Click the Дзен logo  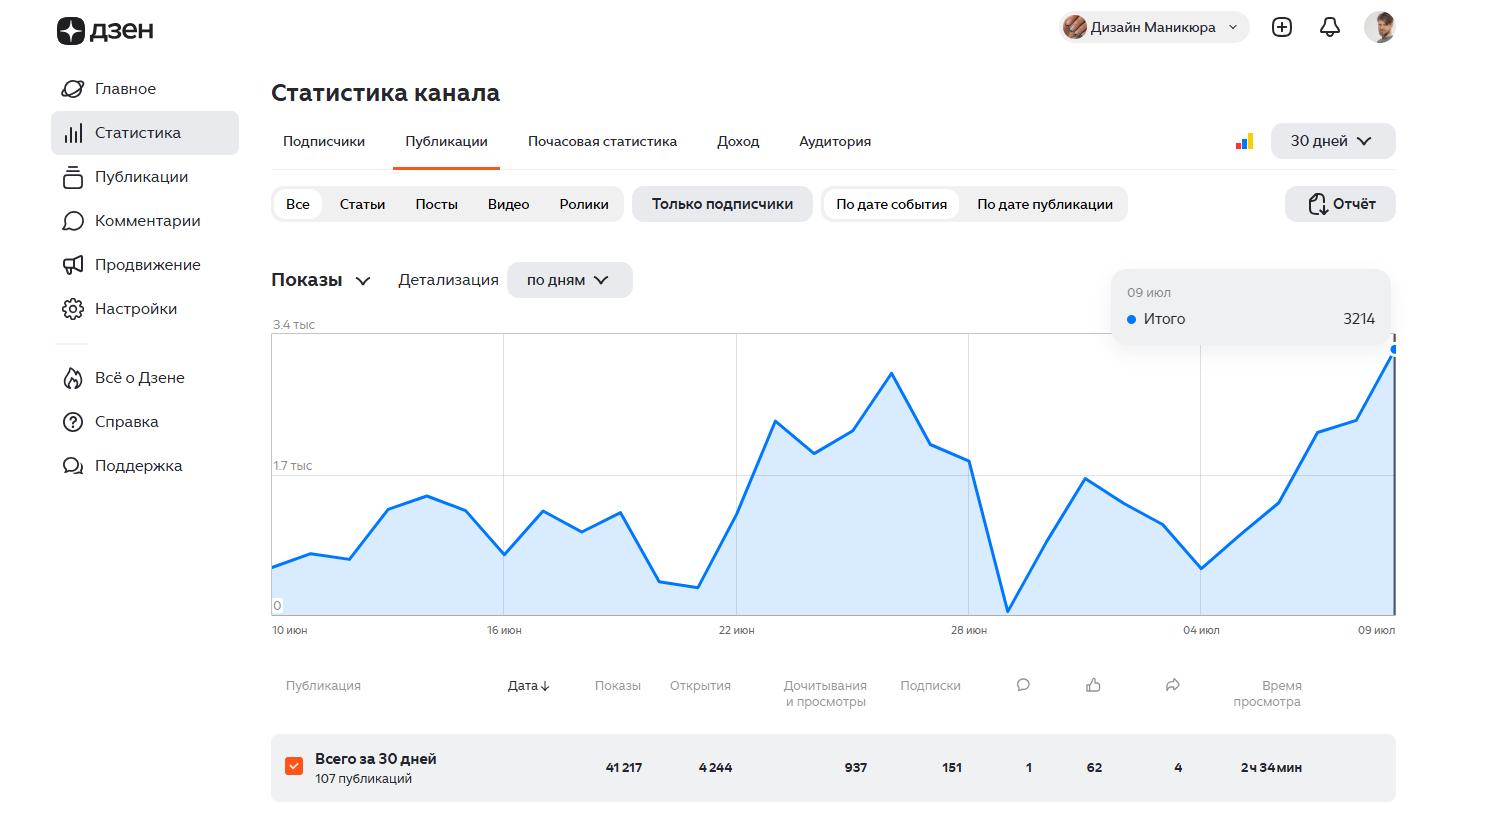105,31
